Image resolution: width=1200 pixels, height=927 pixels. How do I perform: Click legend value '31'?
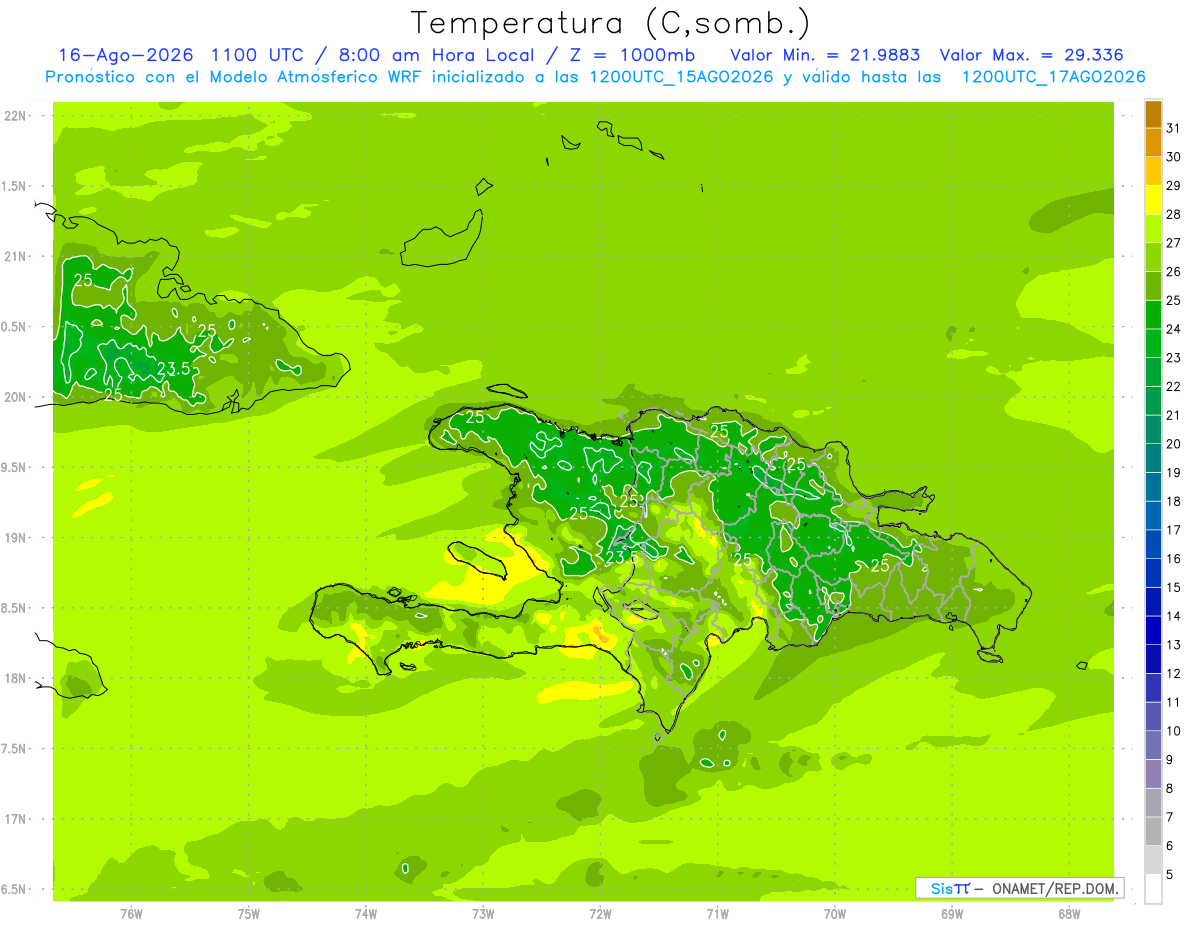click(1174, 128)
